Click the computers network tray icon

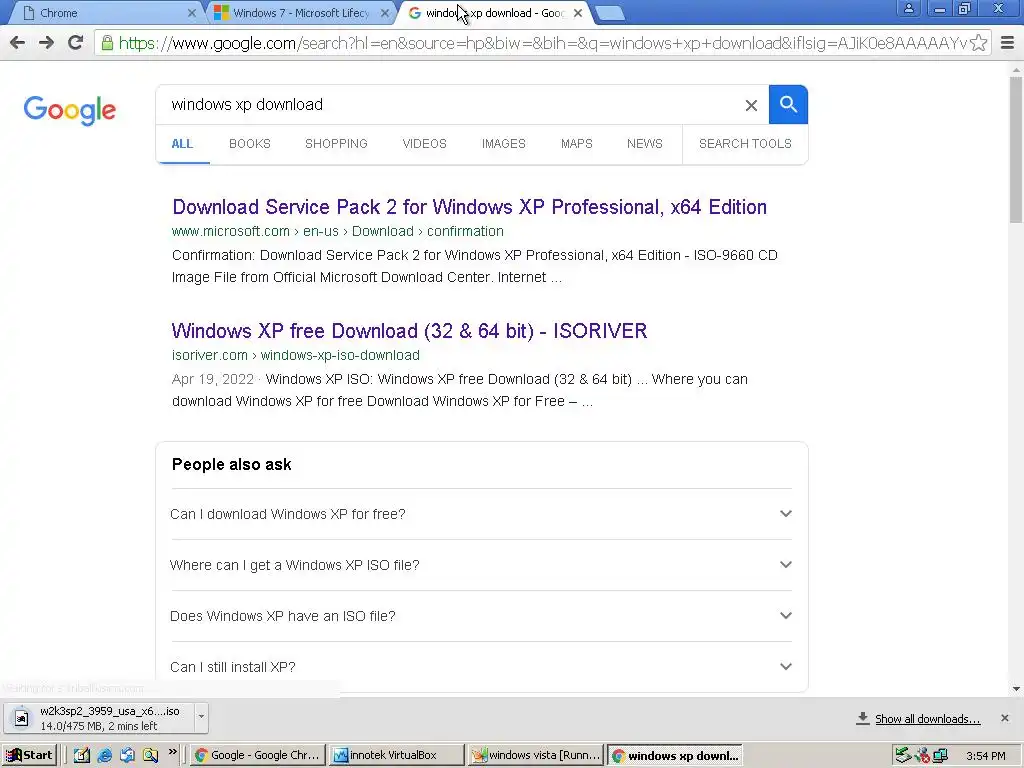tap(940, 756)
